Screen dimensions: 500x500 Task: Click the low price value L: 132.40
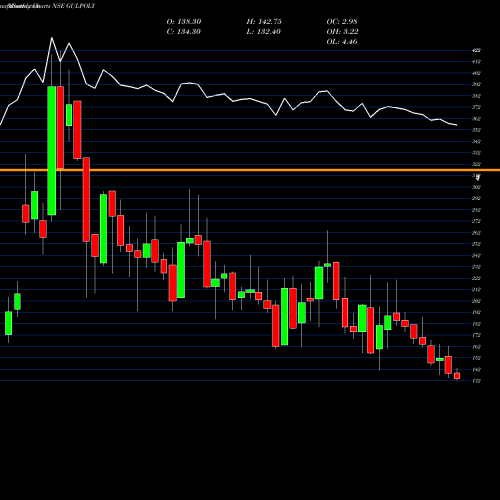pos(264,32)
